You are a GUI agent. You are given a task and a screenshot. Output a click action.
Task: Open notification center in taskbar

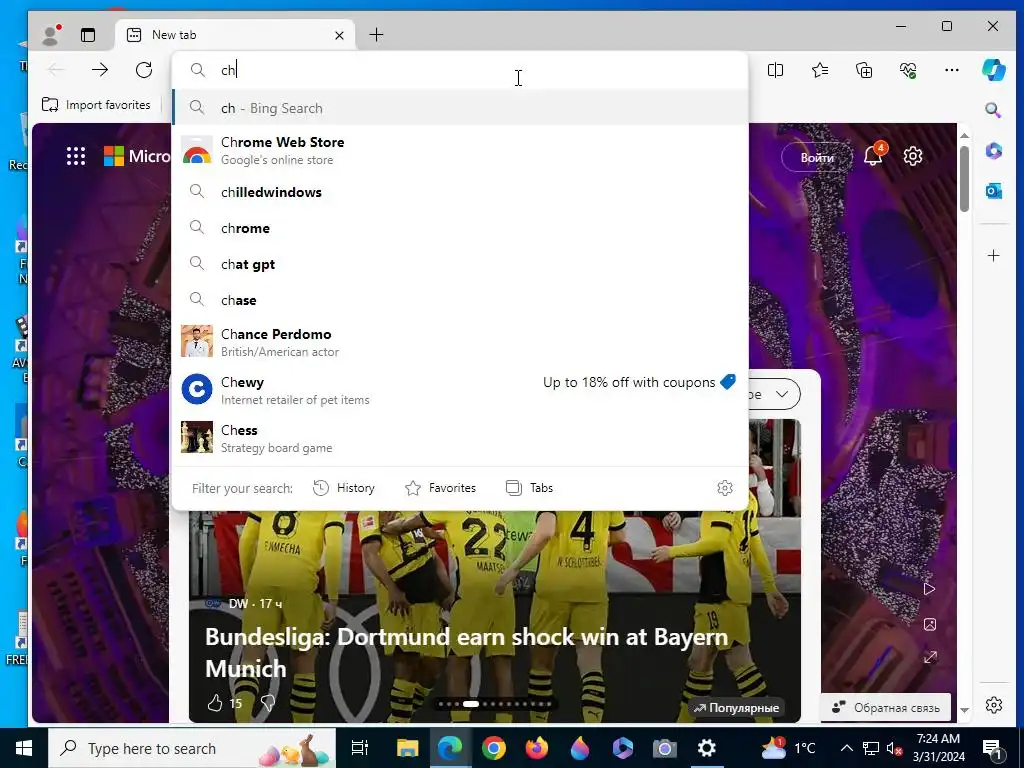pyautogui.click(x=992, y=748)
